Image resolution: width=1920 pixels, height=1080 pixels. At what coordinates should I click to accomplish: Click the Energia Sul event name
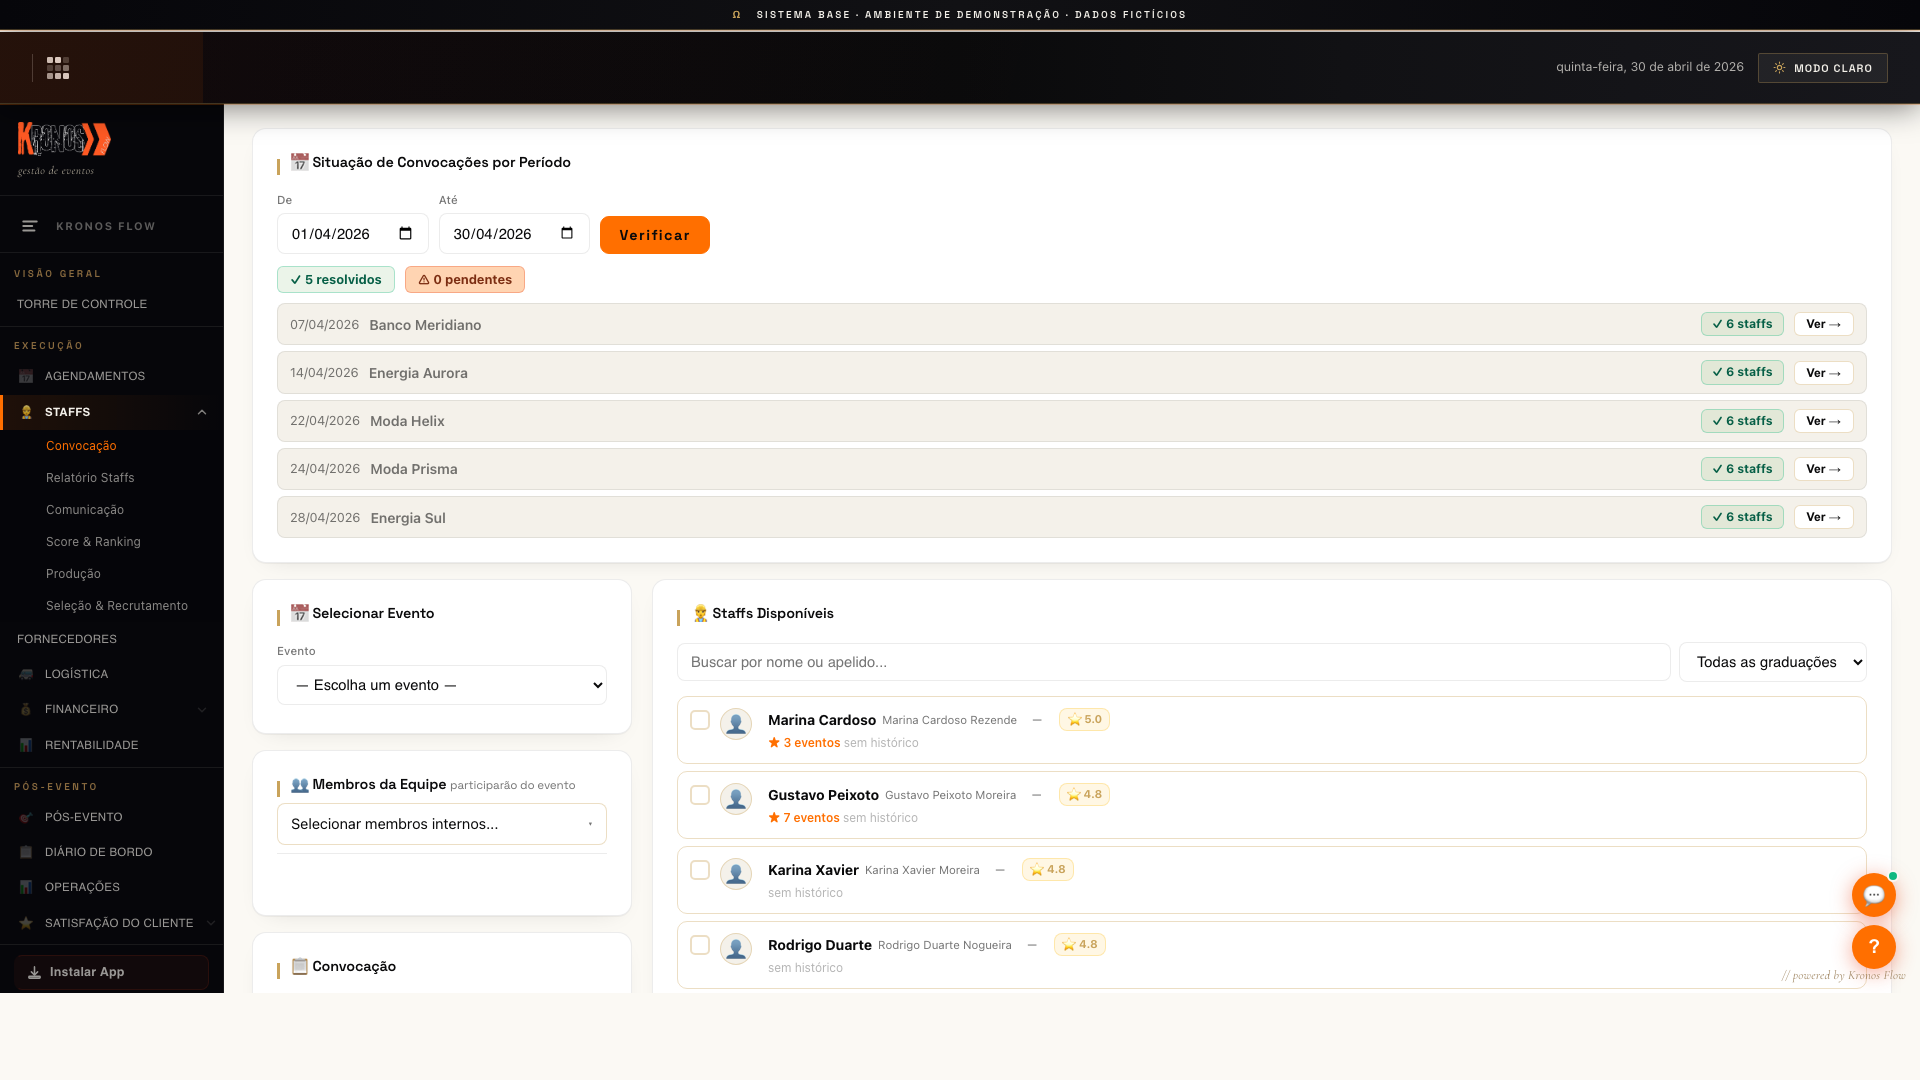point(408,518)
